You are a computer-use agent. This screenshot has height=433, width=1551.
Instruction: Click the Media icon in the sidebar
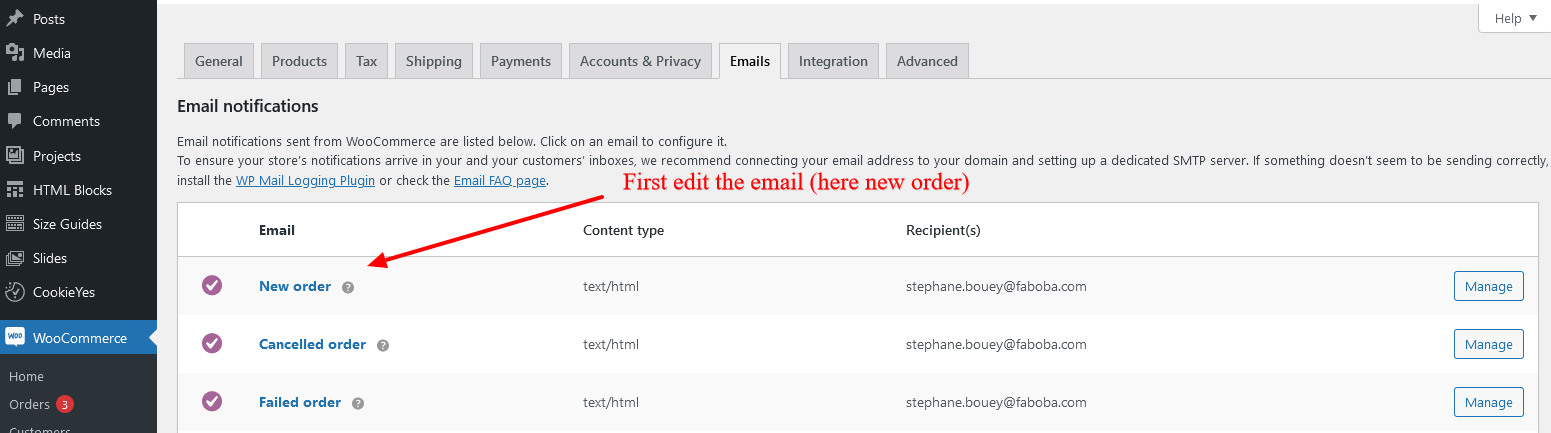[15, 53]
